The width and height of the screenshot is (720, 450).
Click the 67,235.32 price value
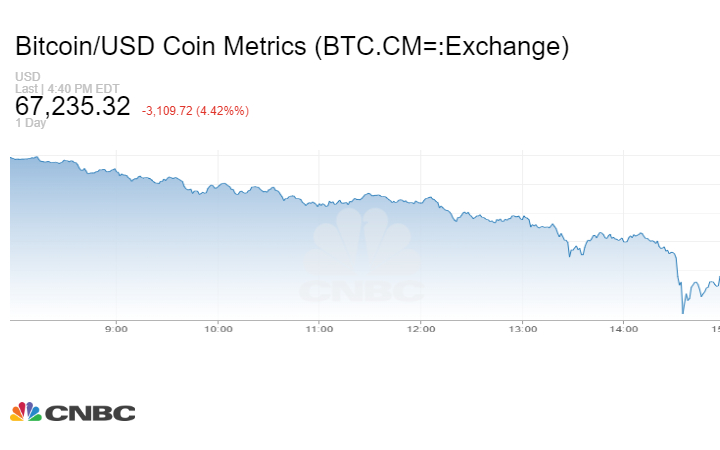coord(73,106)
